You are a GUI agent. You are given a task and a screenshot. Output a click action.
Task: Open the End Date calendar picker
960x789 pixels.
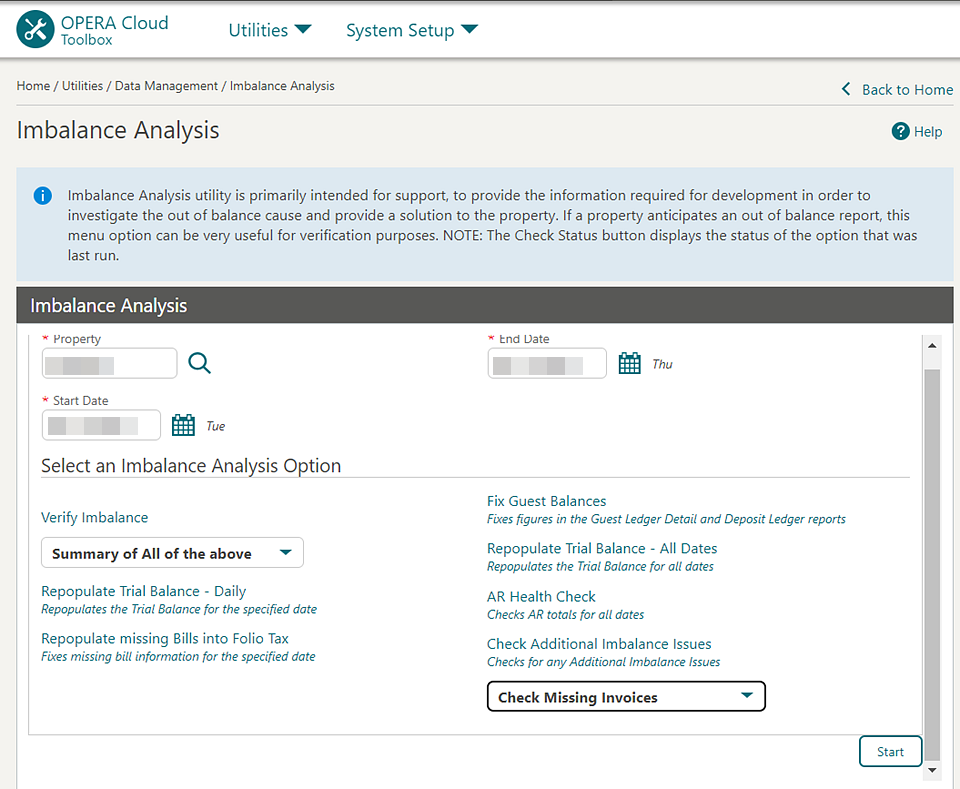(629, 363)
